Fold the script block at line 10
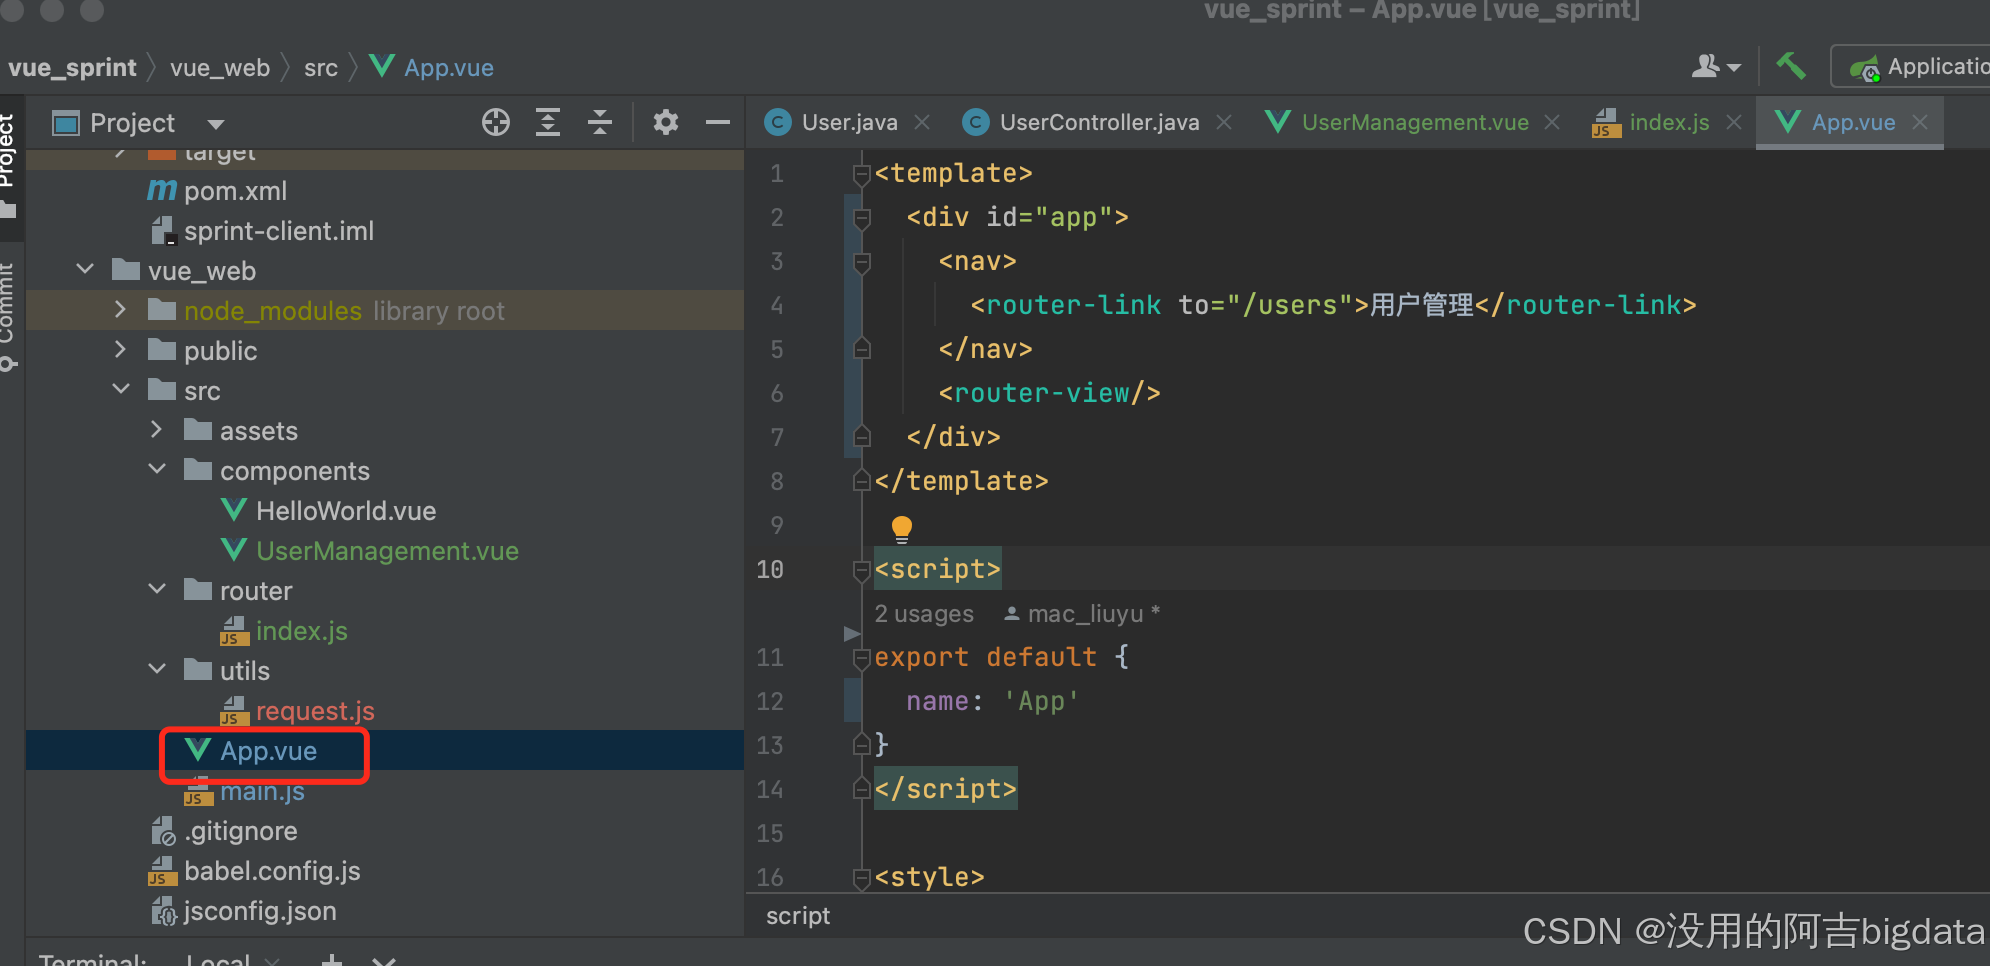The height and width of the screenshot is (966, 1990). coord(861,570)
